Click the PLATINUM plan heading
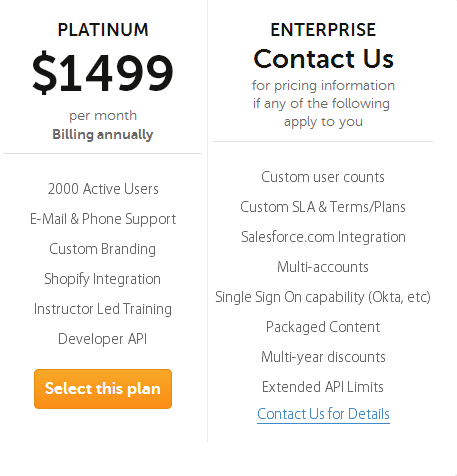This screenshot has width=457, height=476. (x=103, y=30)
